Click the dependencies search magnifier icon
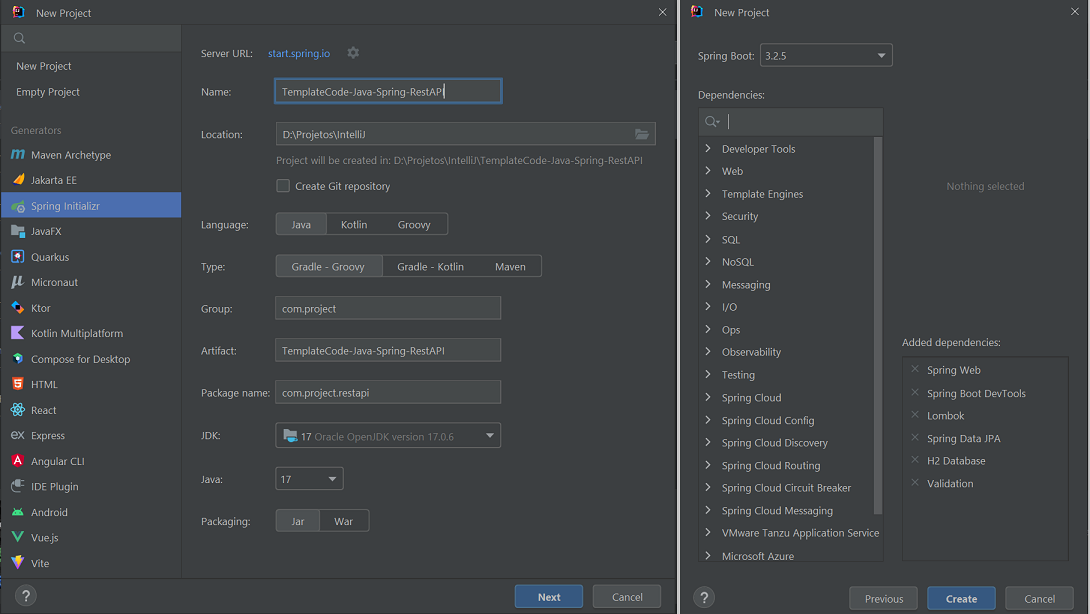 point(712,122)
